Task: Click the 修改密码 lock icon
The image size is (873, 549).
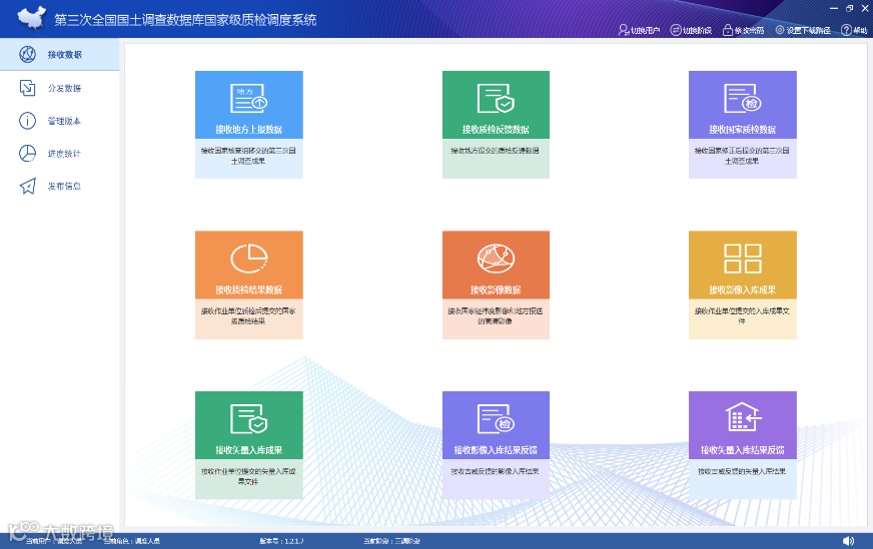Action: [x=728, y=30]
